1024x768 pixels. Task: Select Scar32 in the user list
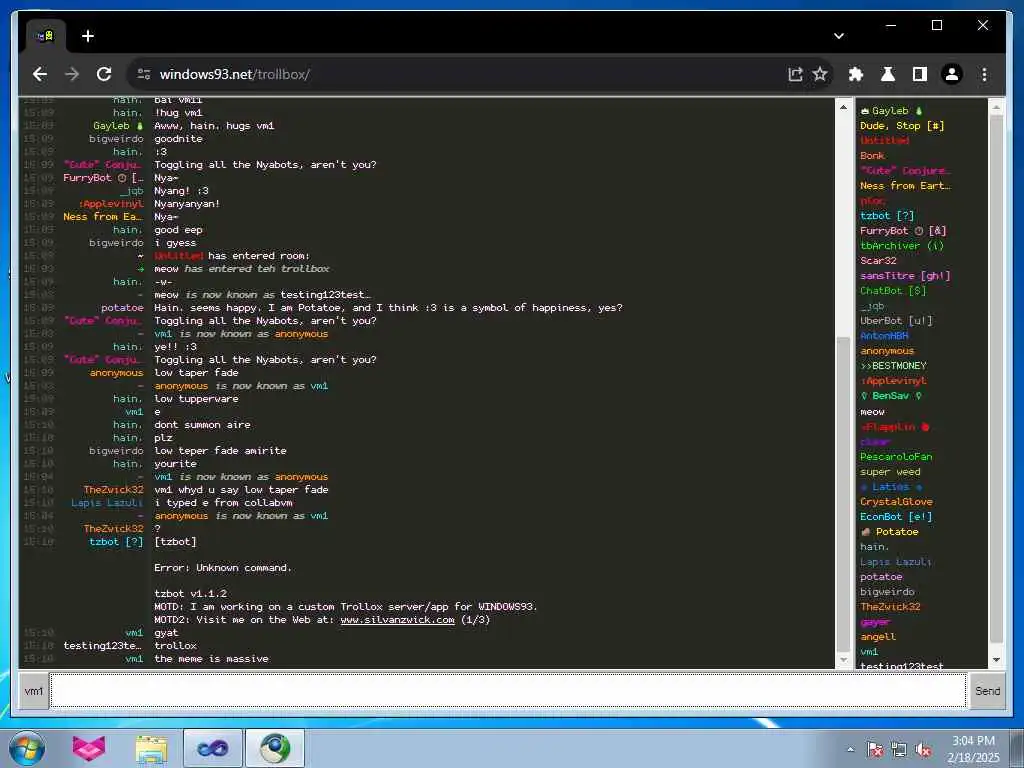point(878,261)
